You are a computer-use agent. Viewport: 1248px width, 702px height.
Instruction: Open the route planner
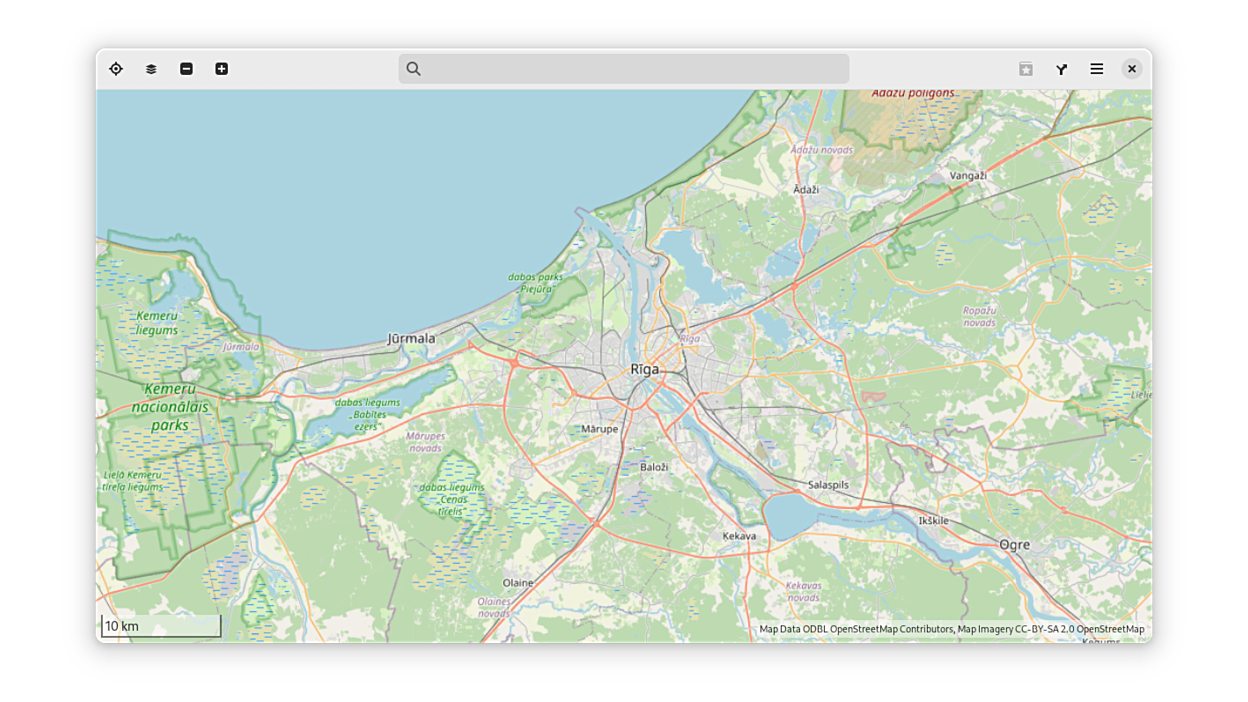(x=1061, y=69)
